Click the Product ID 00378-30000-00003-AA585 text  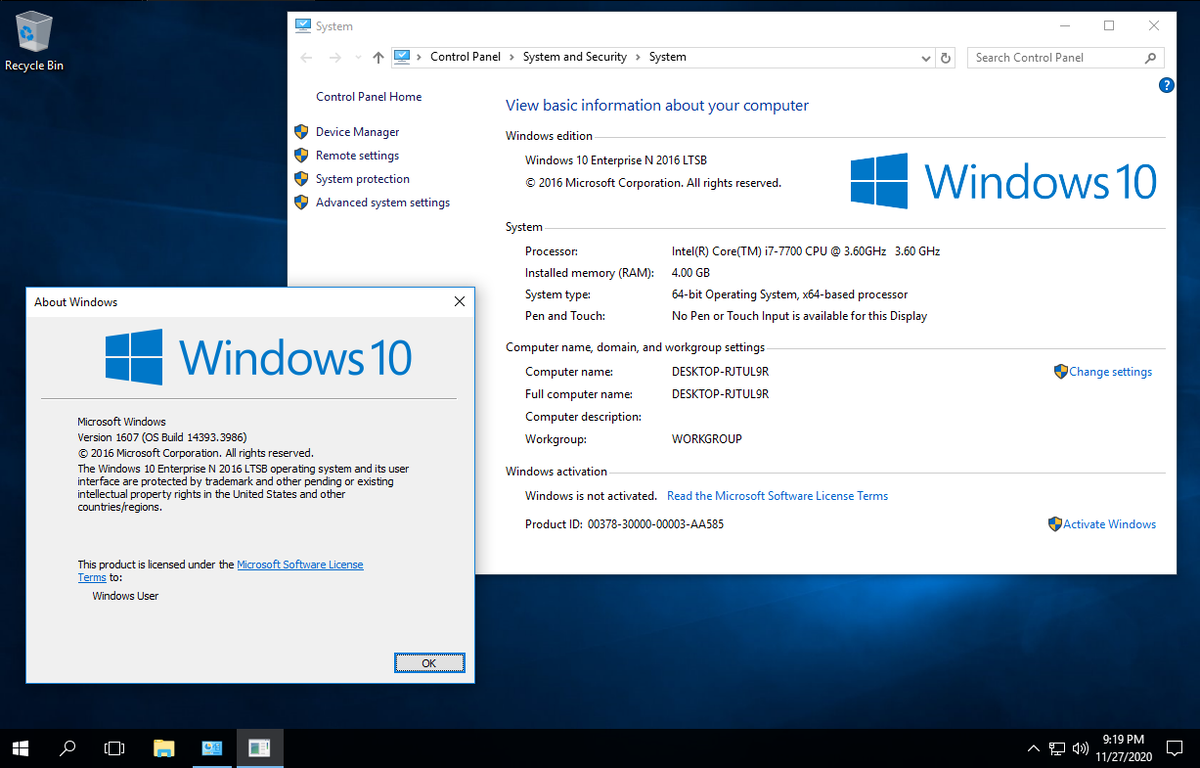coord(624,524)
